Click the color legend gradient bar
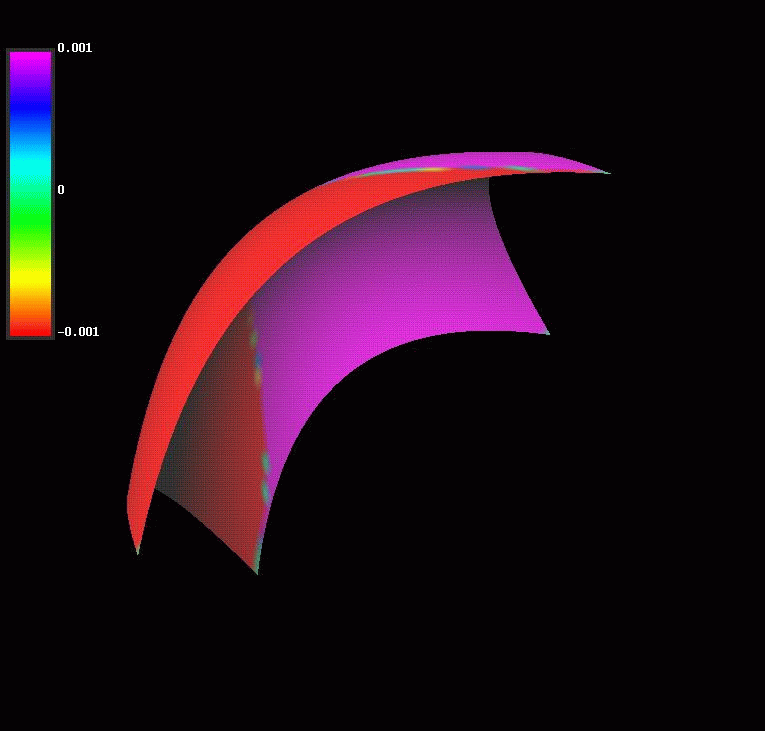Screen dimensions: 765x731 pyautogui.click(x=30, y=194)
